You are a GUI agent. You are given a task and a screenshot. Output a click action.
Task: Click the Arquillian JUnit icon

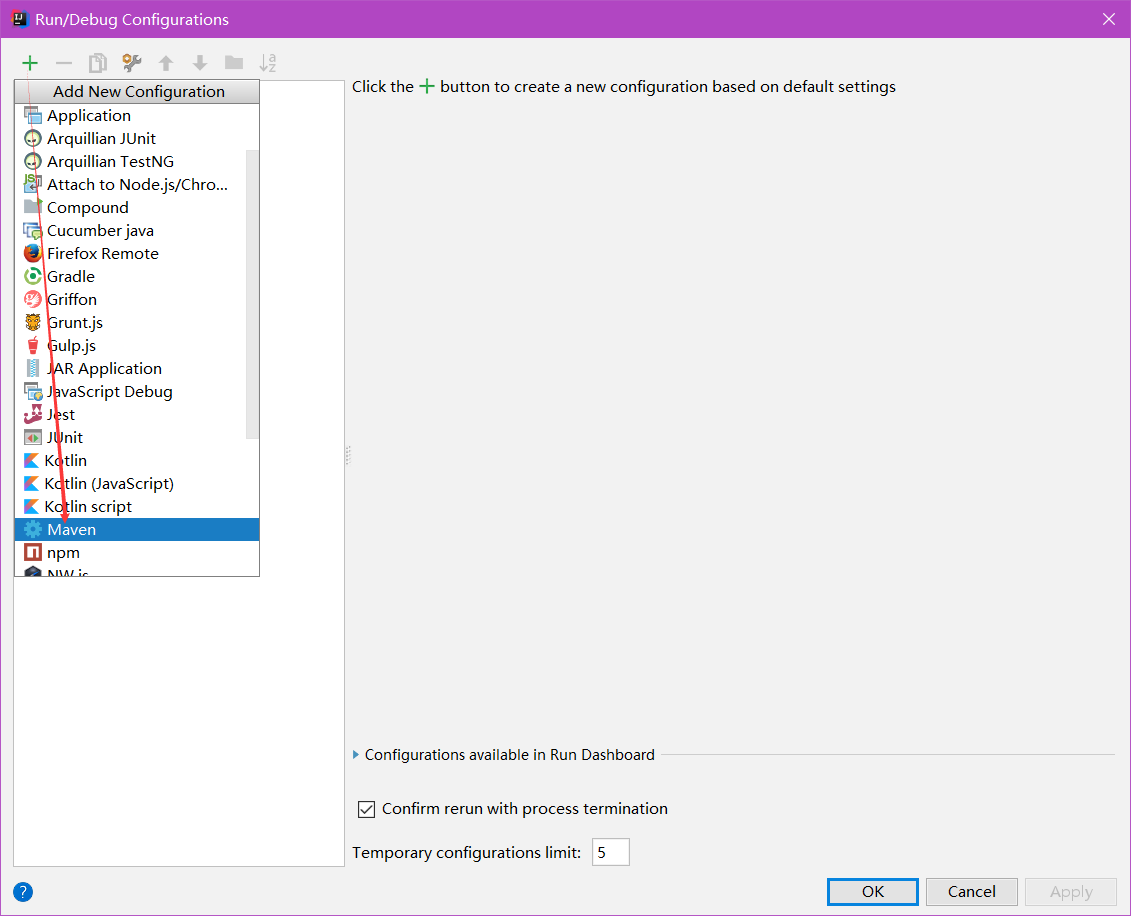tap(32, 138)
